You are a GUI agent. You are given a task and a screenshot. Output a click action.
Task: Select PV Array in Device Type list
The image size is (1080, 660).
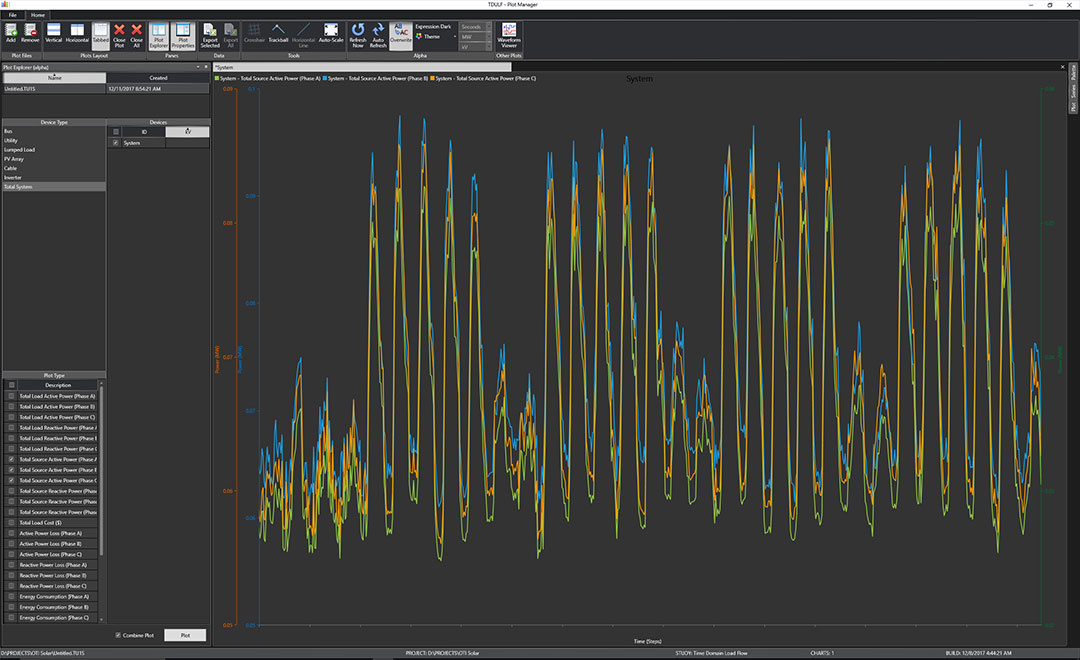click(14, 159)
